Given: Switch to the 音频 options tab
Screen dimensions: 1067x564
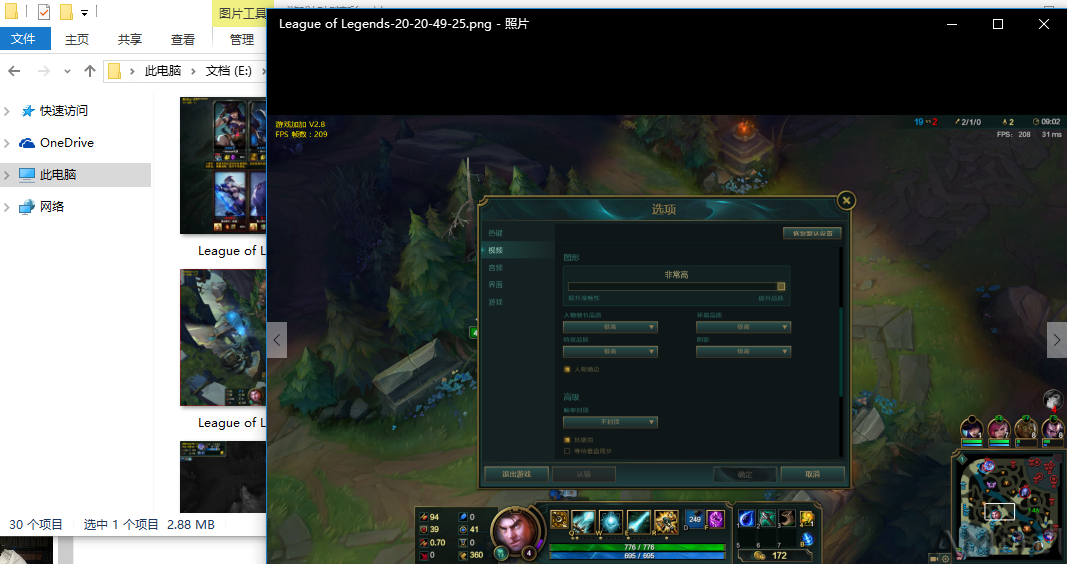Looking at the screenshot, I should tap(495, 268).
